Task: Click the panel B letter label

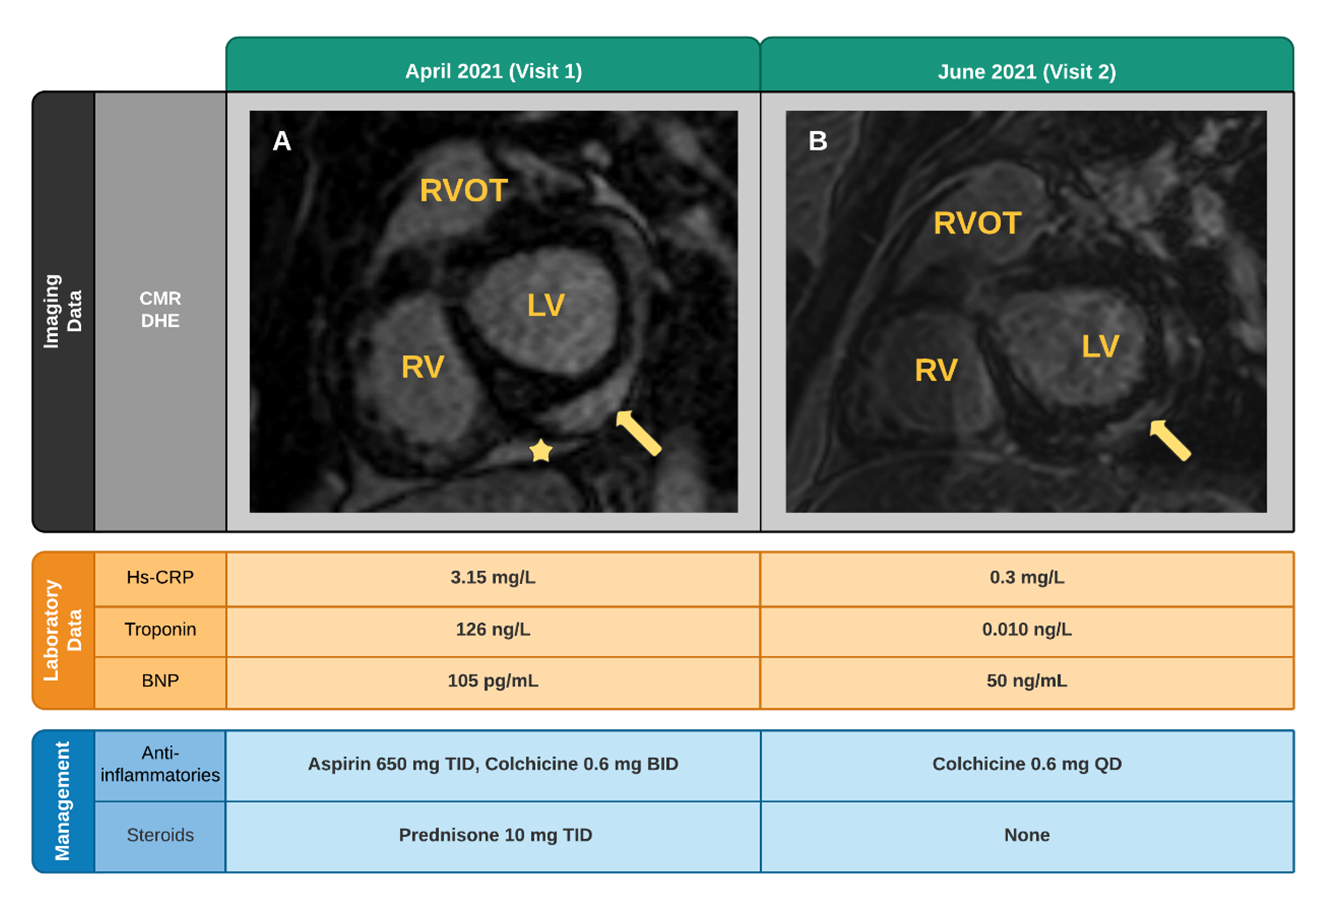Action: point(817,141)
